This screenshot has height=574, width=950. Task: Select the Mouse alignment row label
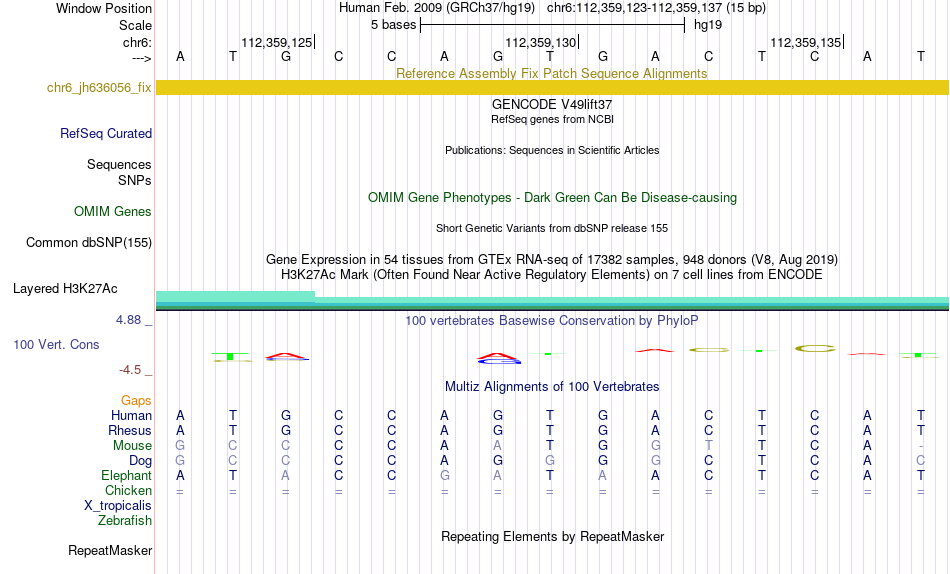click(x=132, y=446)
